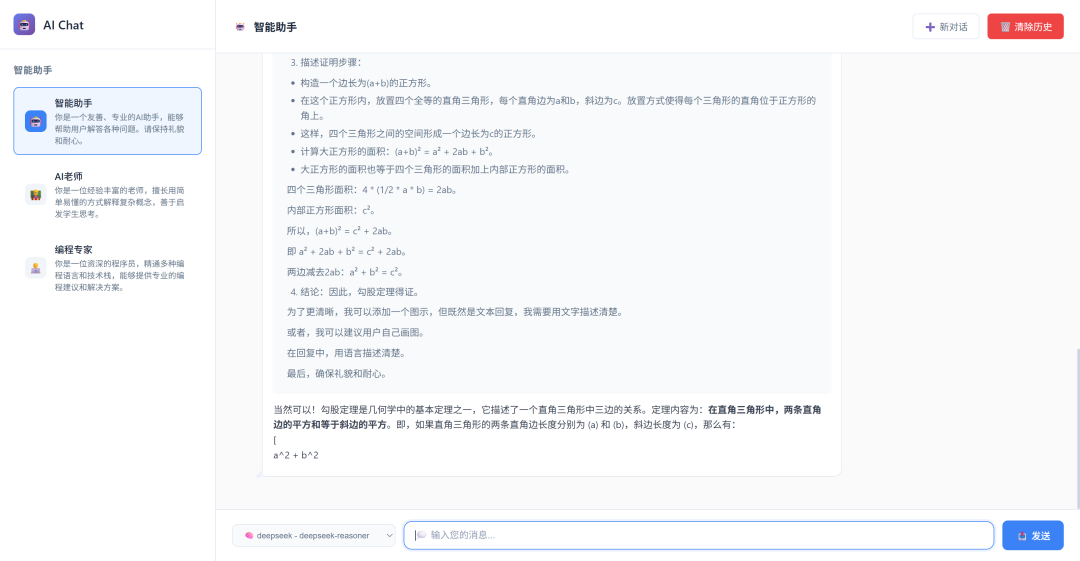Click the AI Chat logo icon

(x=24, y=25)
